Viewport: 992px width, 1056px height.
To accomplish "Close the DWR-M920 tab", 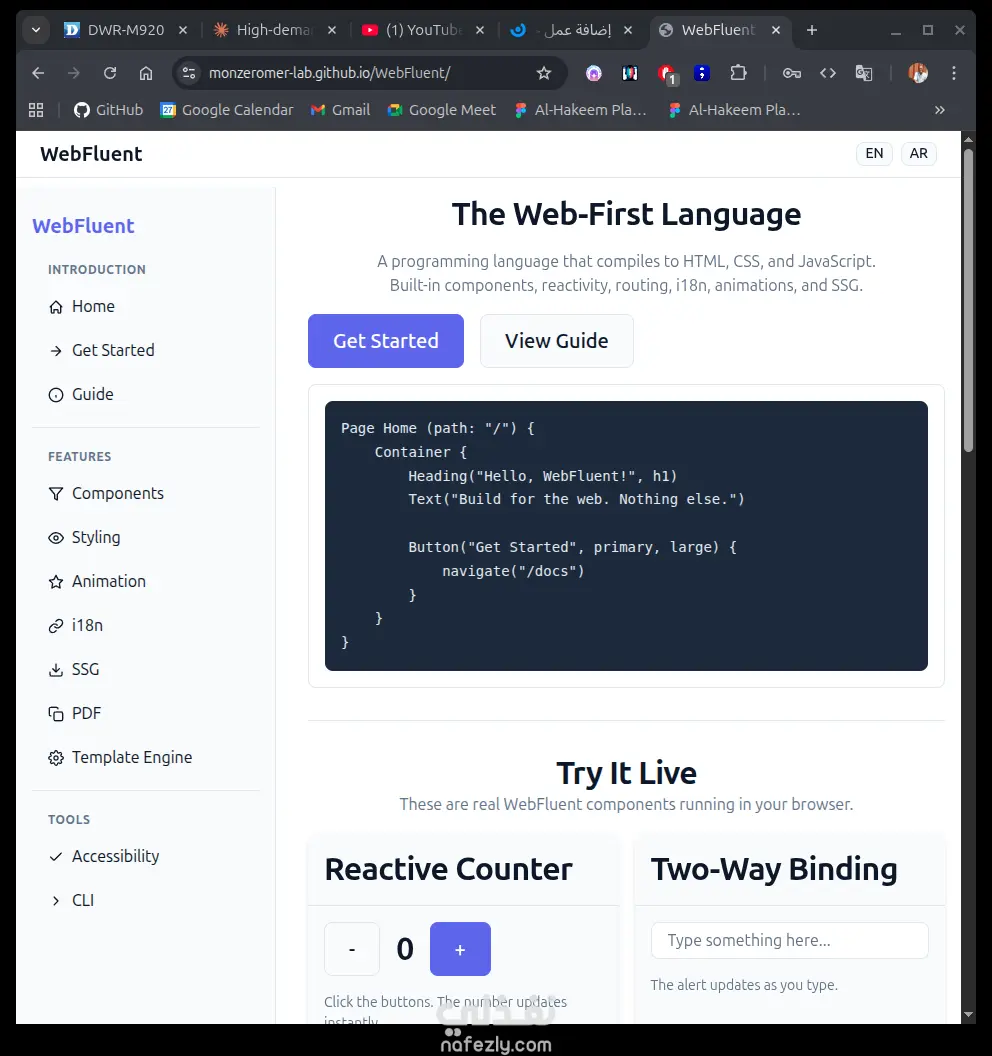I will [x=183, y=30].
